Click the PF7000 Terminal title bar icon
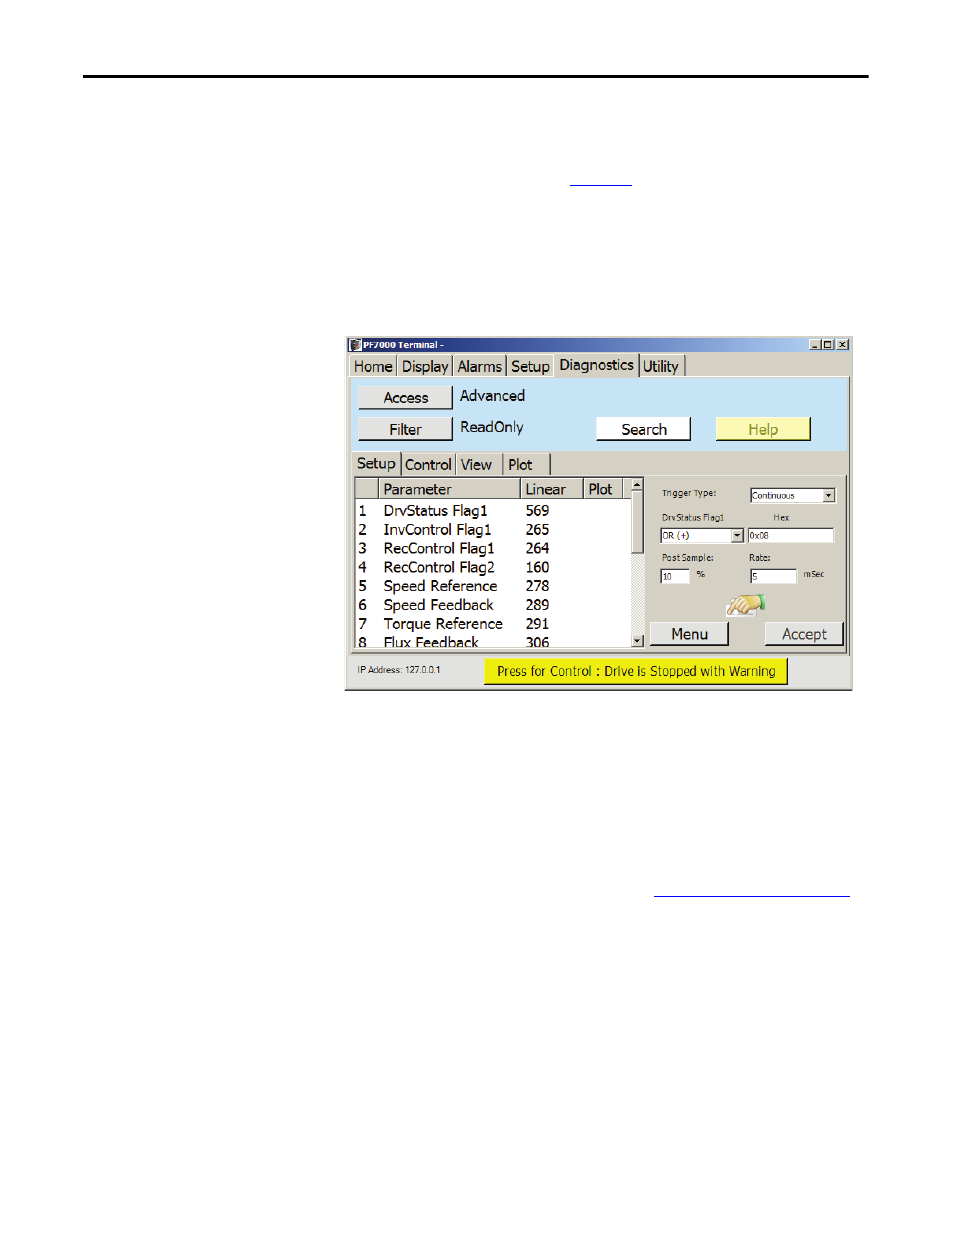The width and height of the screenshot is (954, 1235). point(355,345)
